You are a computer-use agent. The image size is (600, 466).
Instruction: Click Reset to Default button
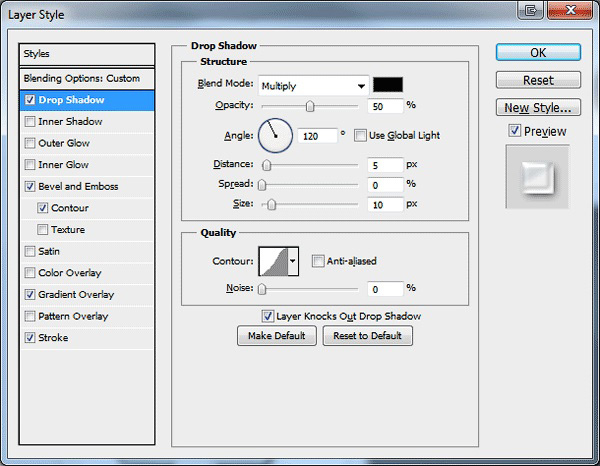tap(368, 336)
